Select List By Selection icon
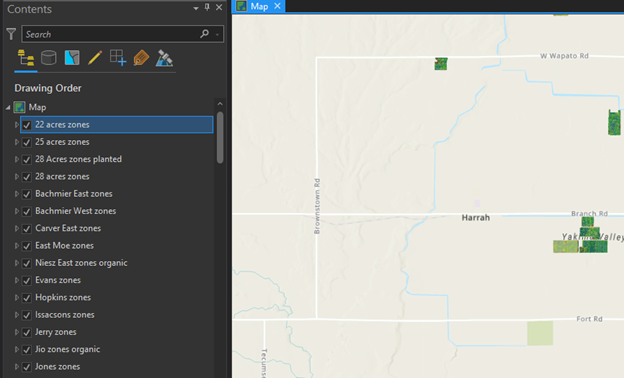Viewport: 624px width, 378px height. [x=72, y=58]
